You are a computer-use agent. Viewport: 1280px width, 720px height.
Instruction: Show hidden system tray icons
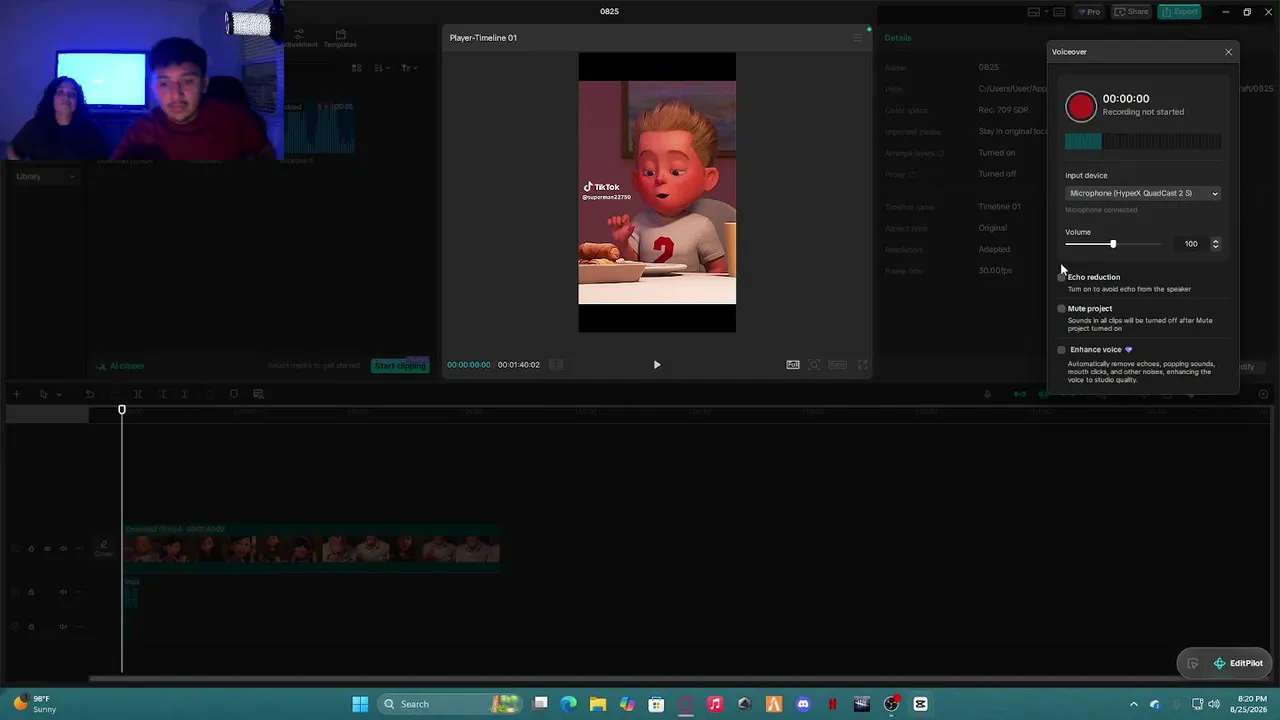point(1133,704)
